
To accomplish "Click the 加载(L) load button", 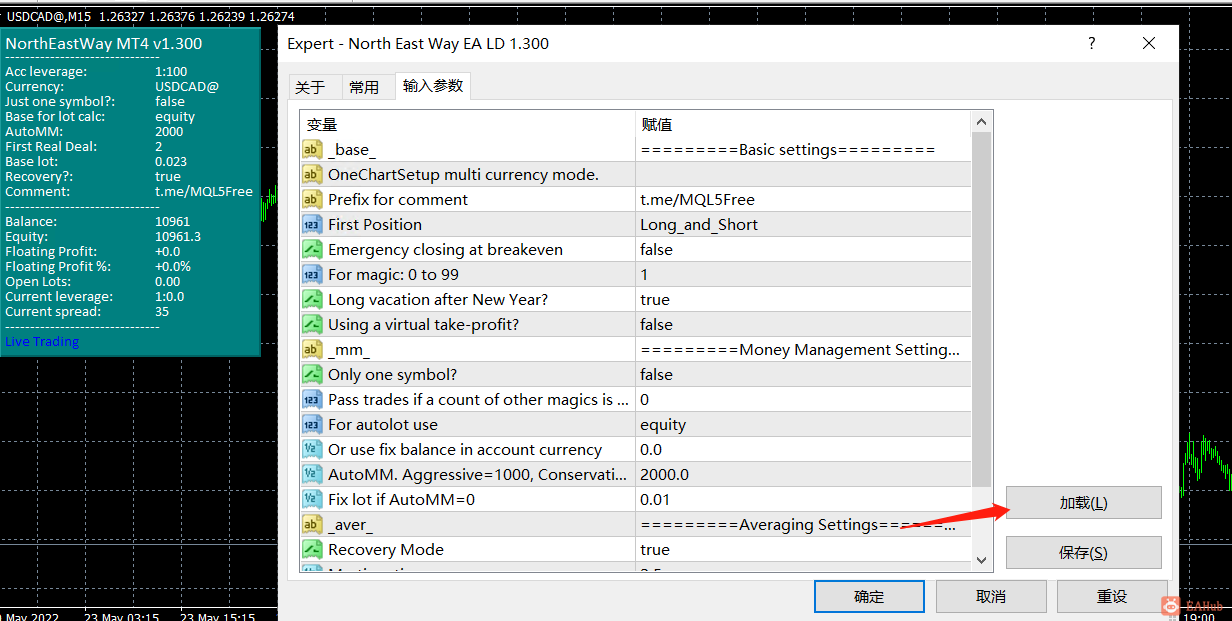I will tap(1084, 503).
